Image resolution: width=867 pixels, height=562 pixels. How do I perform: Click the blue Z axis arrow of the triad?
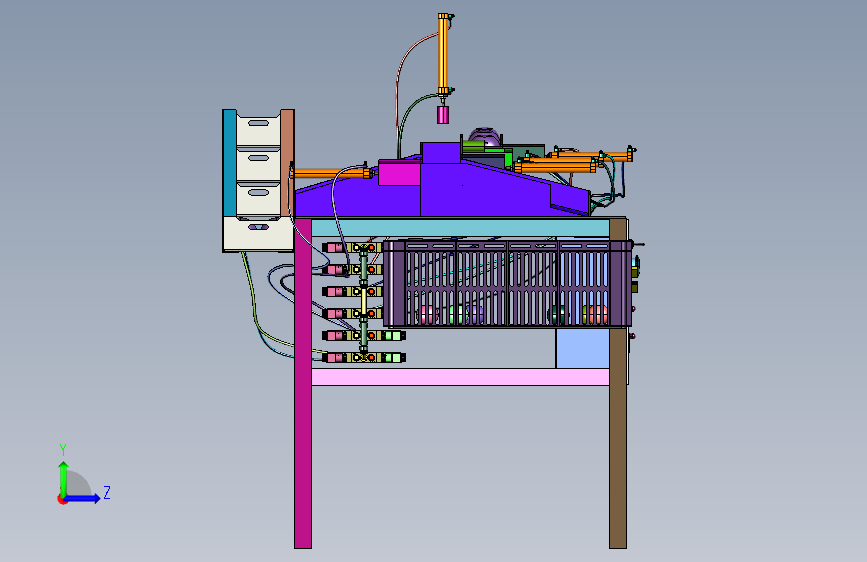[83, 498]
